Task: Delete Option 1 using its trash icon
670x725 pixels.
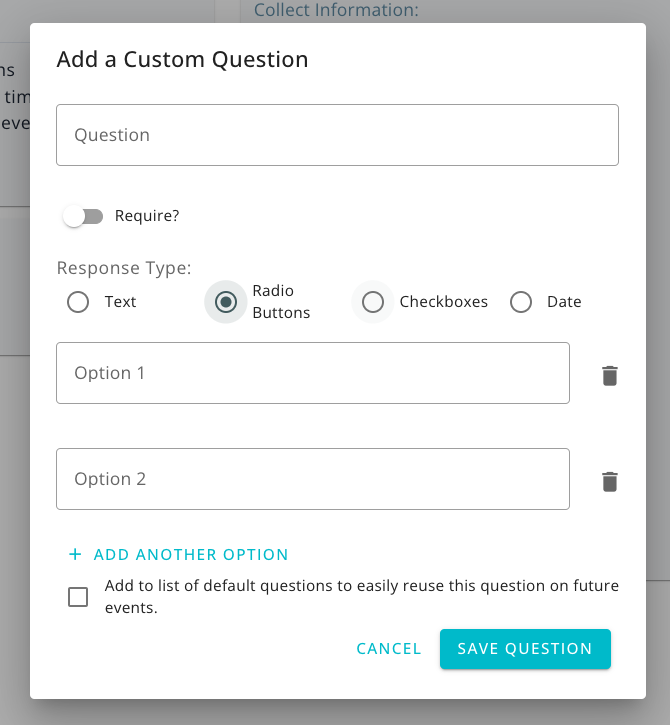Action: (609, 375)
